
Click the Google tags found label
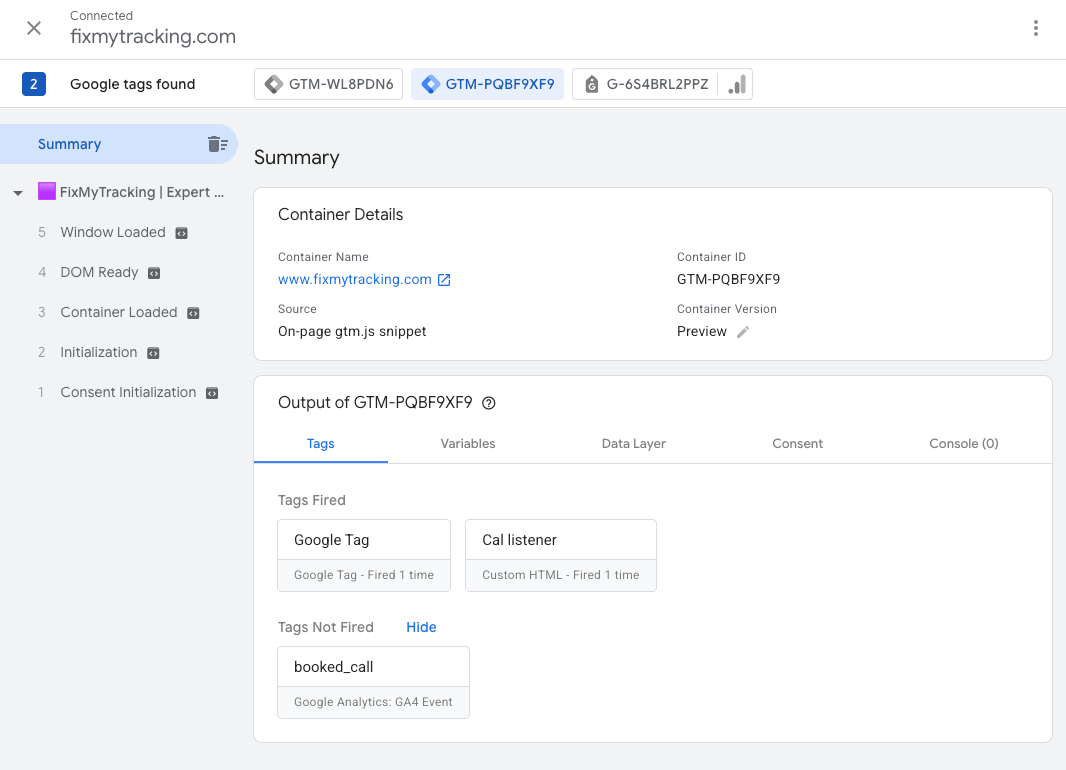click(133, 84)
